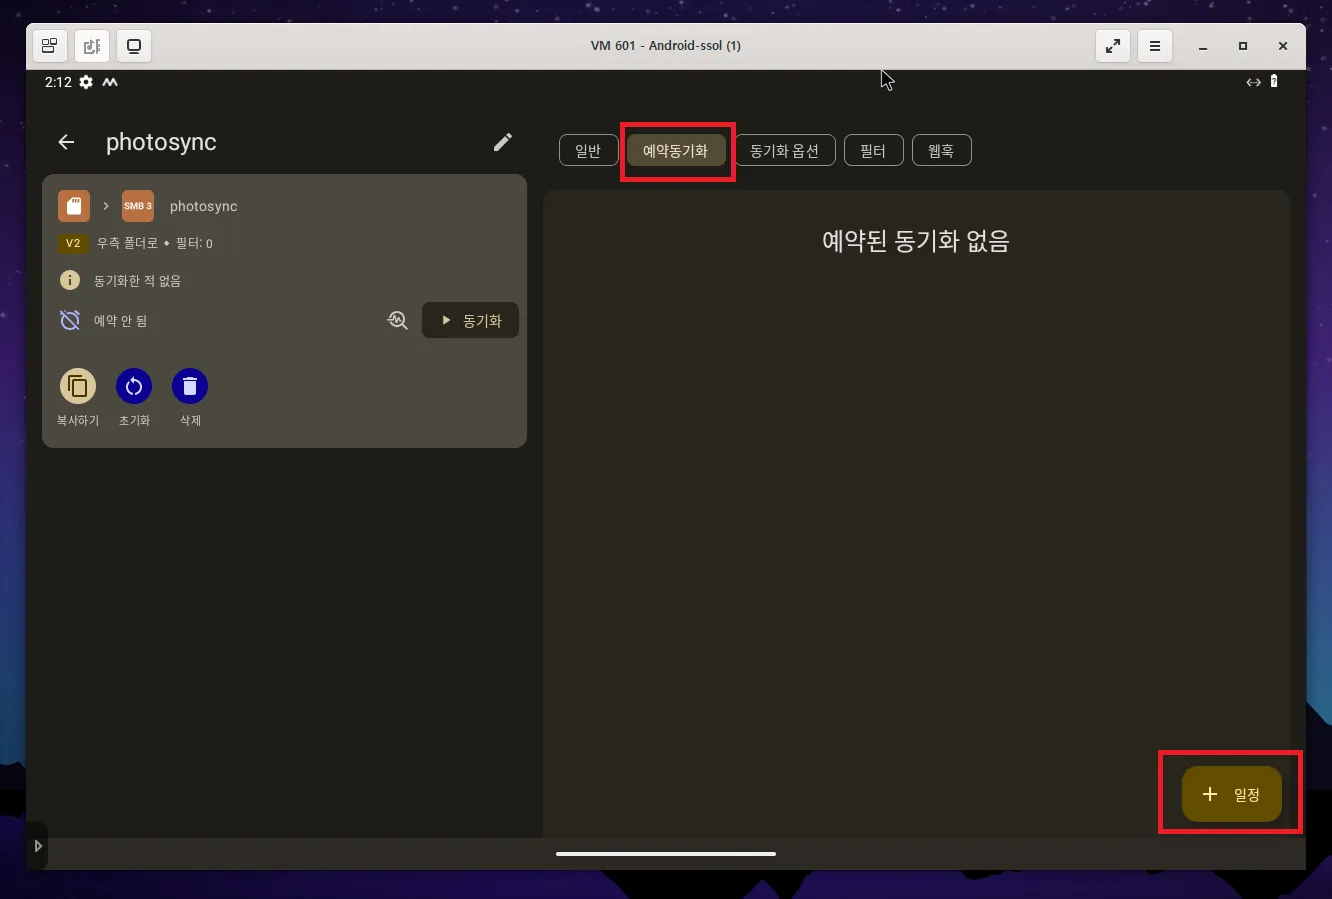Expand the collapsed panel arrow on the left edge
The width and height of the screenshot is (1332, 899).
coord(37,845)
